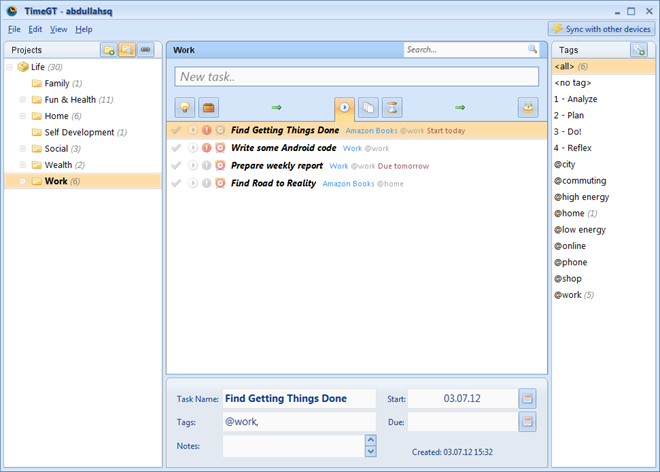Open the light bulb ideas list
660x472 pixels.
185,108
